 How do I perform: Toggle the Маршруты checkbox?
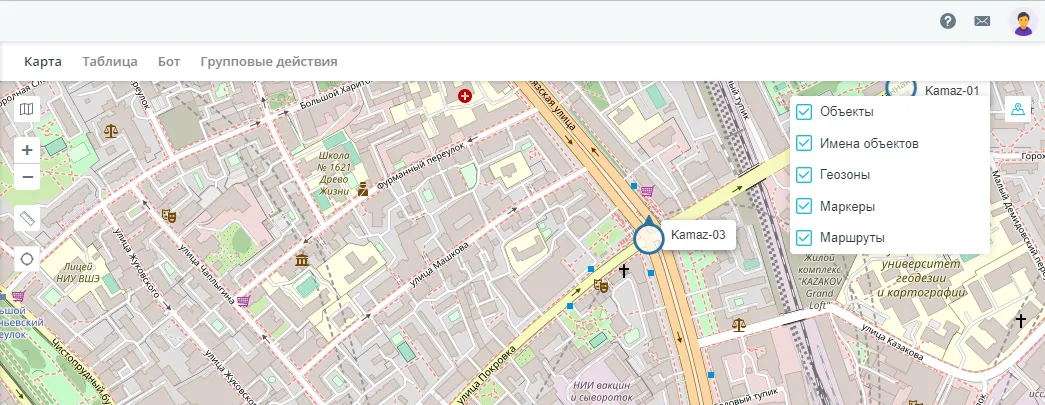[x=804, y=238]
